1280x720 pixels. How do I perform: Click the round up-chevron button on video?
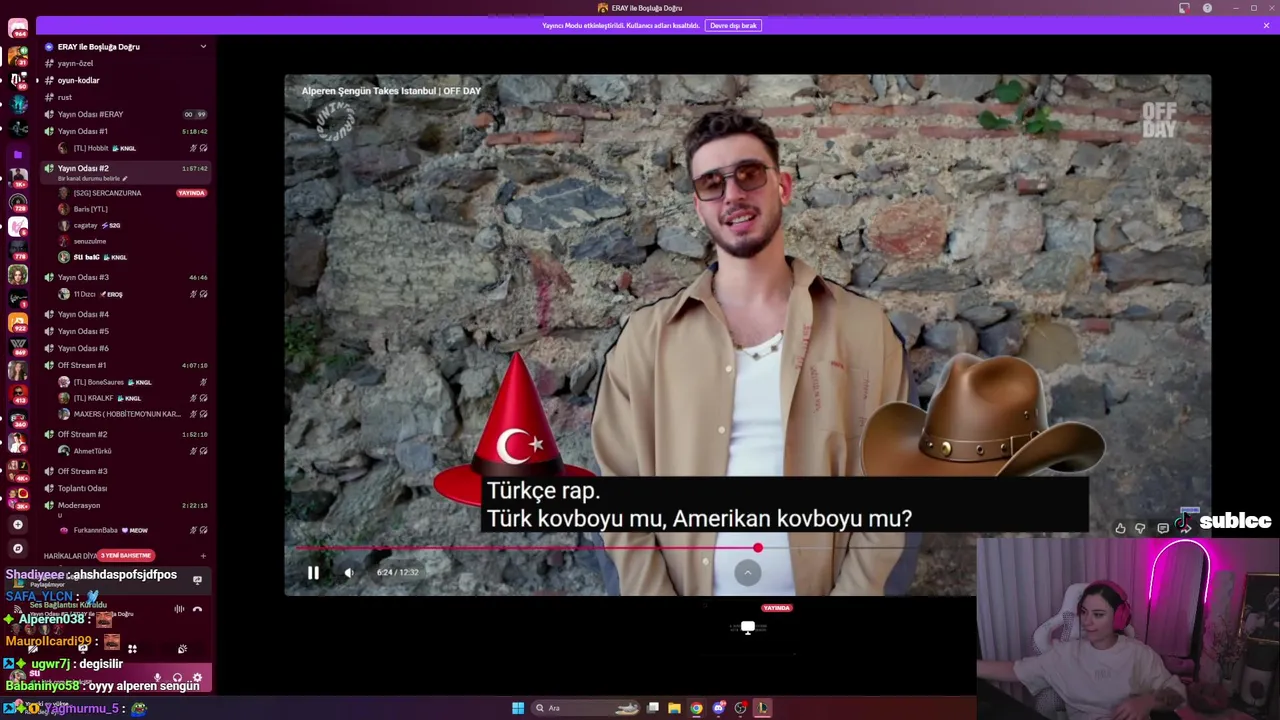coord(748,572)
